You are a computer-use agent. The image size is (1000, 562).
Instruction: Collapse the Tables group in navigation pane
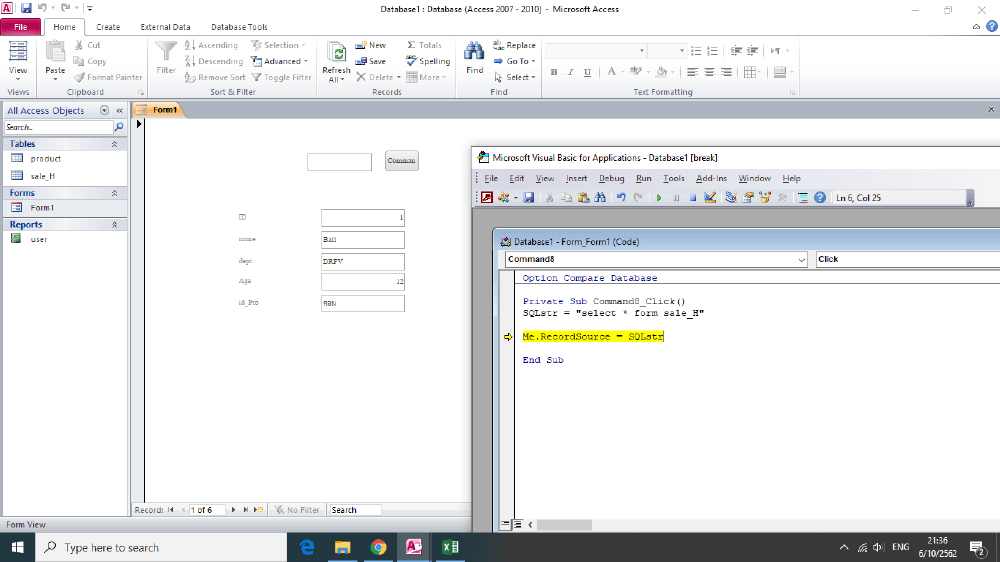click(114, 144)
